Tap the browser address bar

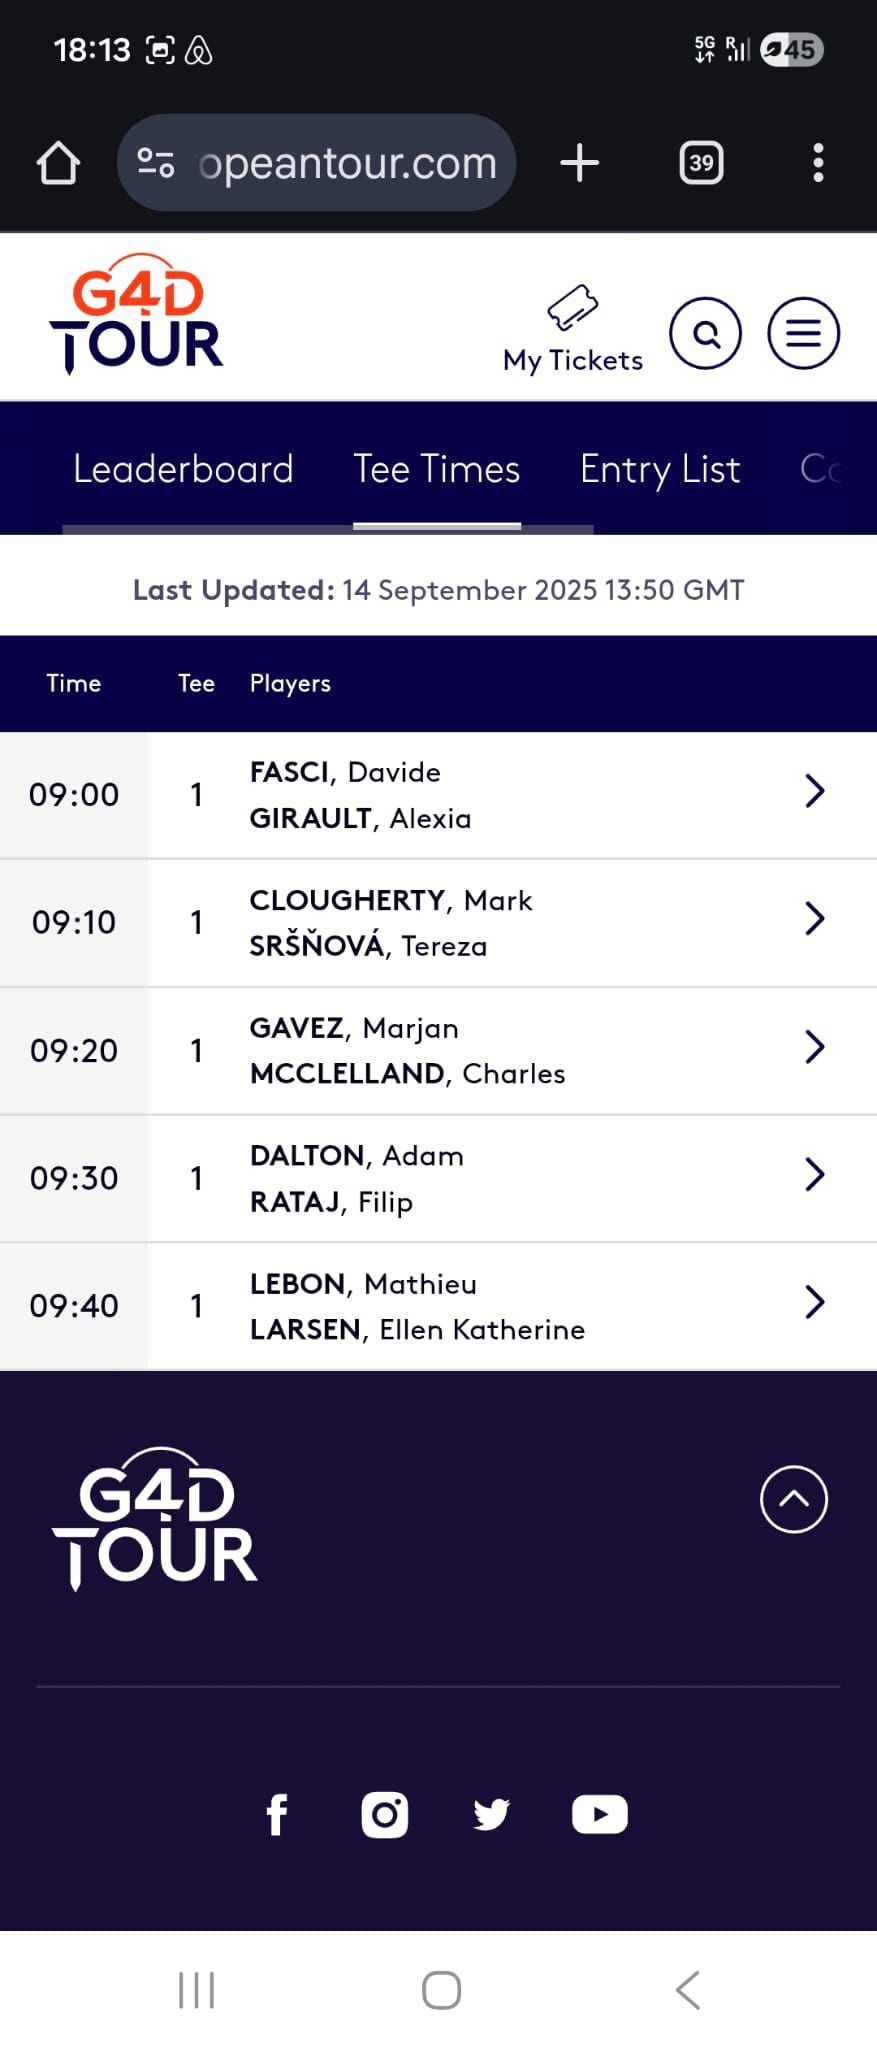[x=330, y=163]
